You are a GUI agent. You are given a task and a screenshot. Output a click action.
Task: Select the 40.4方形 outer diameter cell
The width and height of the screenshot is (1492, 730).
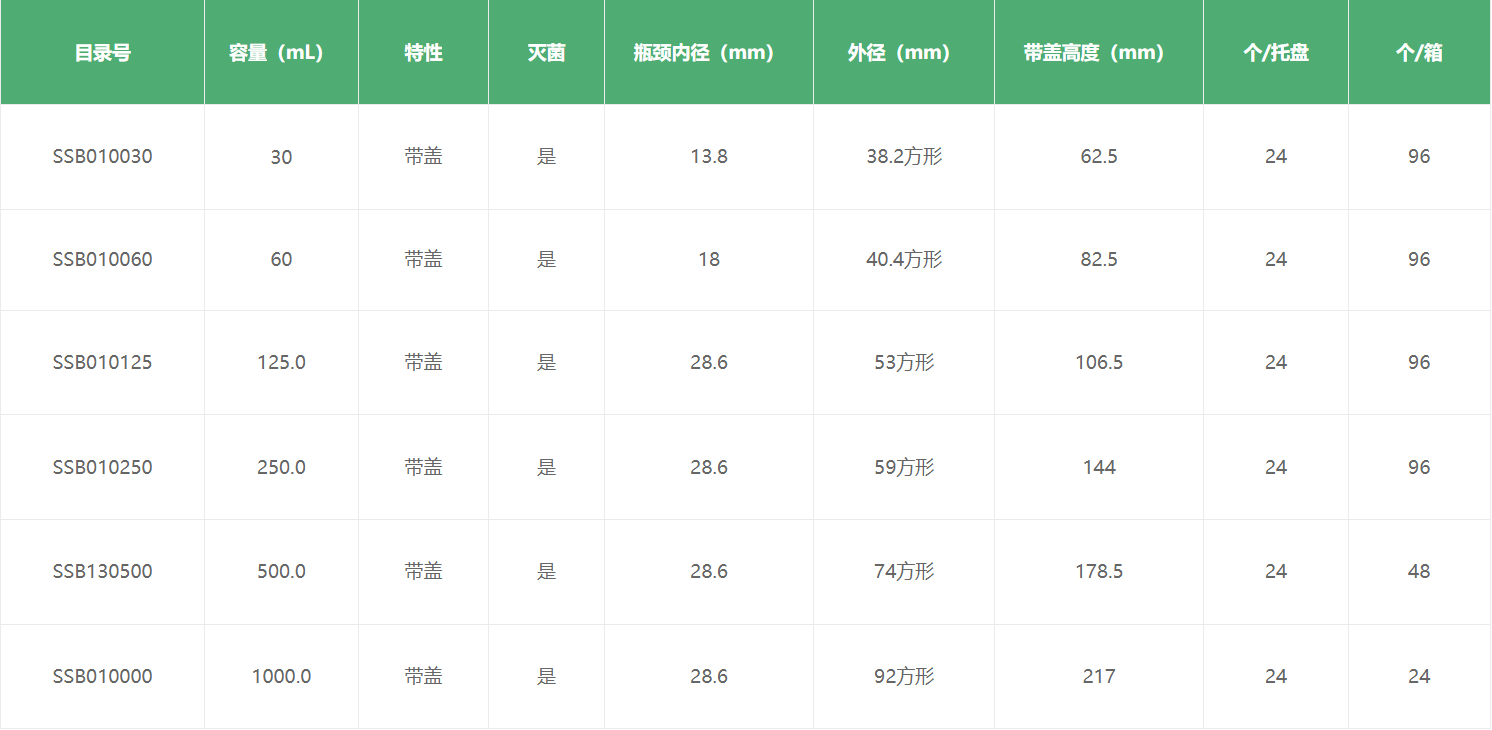coord(904,260)
